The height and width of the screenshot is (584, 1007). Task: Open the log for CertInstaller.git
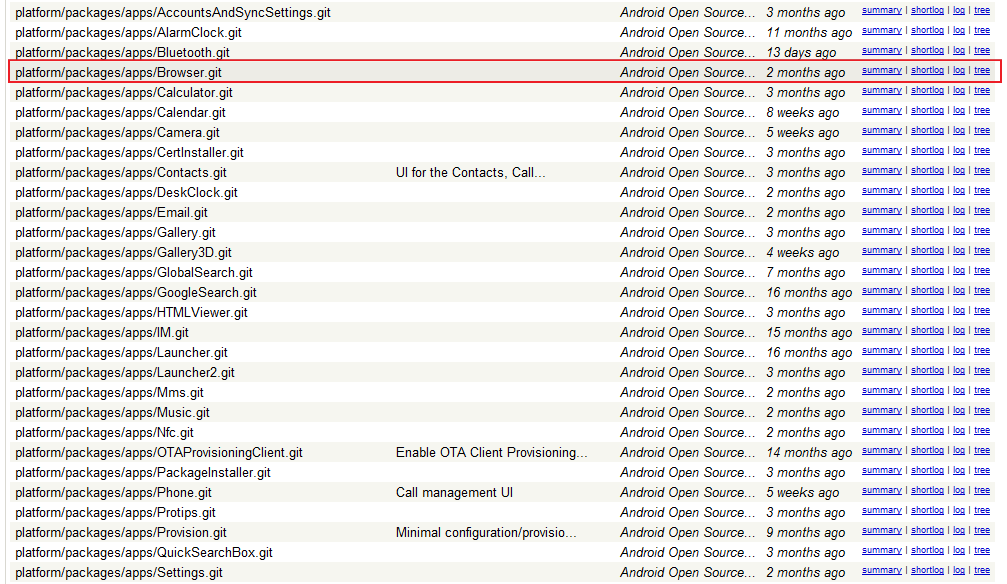959,150
